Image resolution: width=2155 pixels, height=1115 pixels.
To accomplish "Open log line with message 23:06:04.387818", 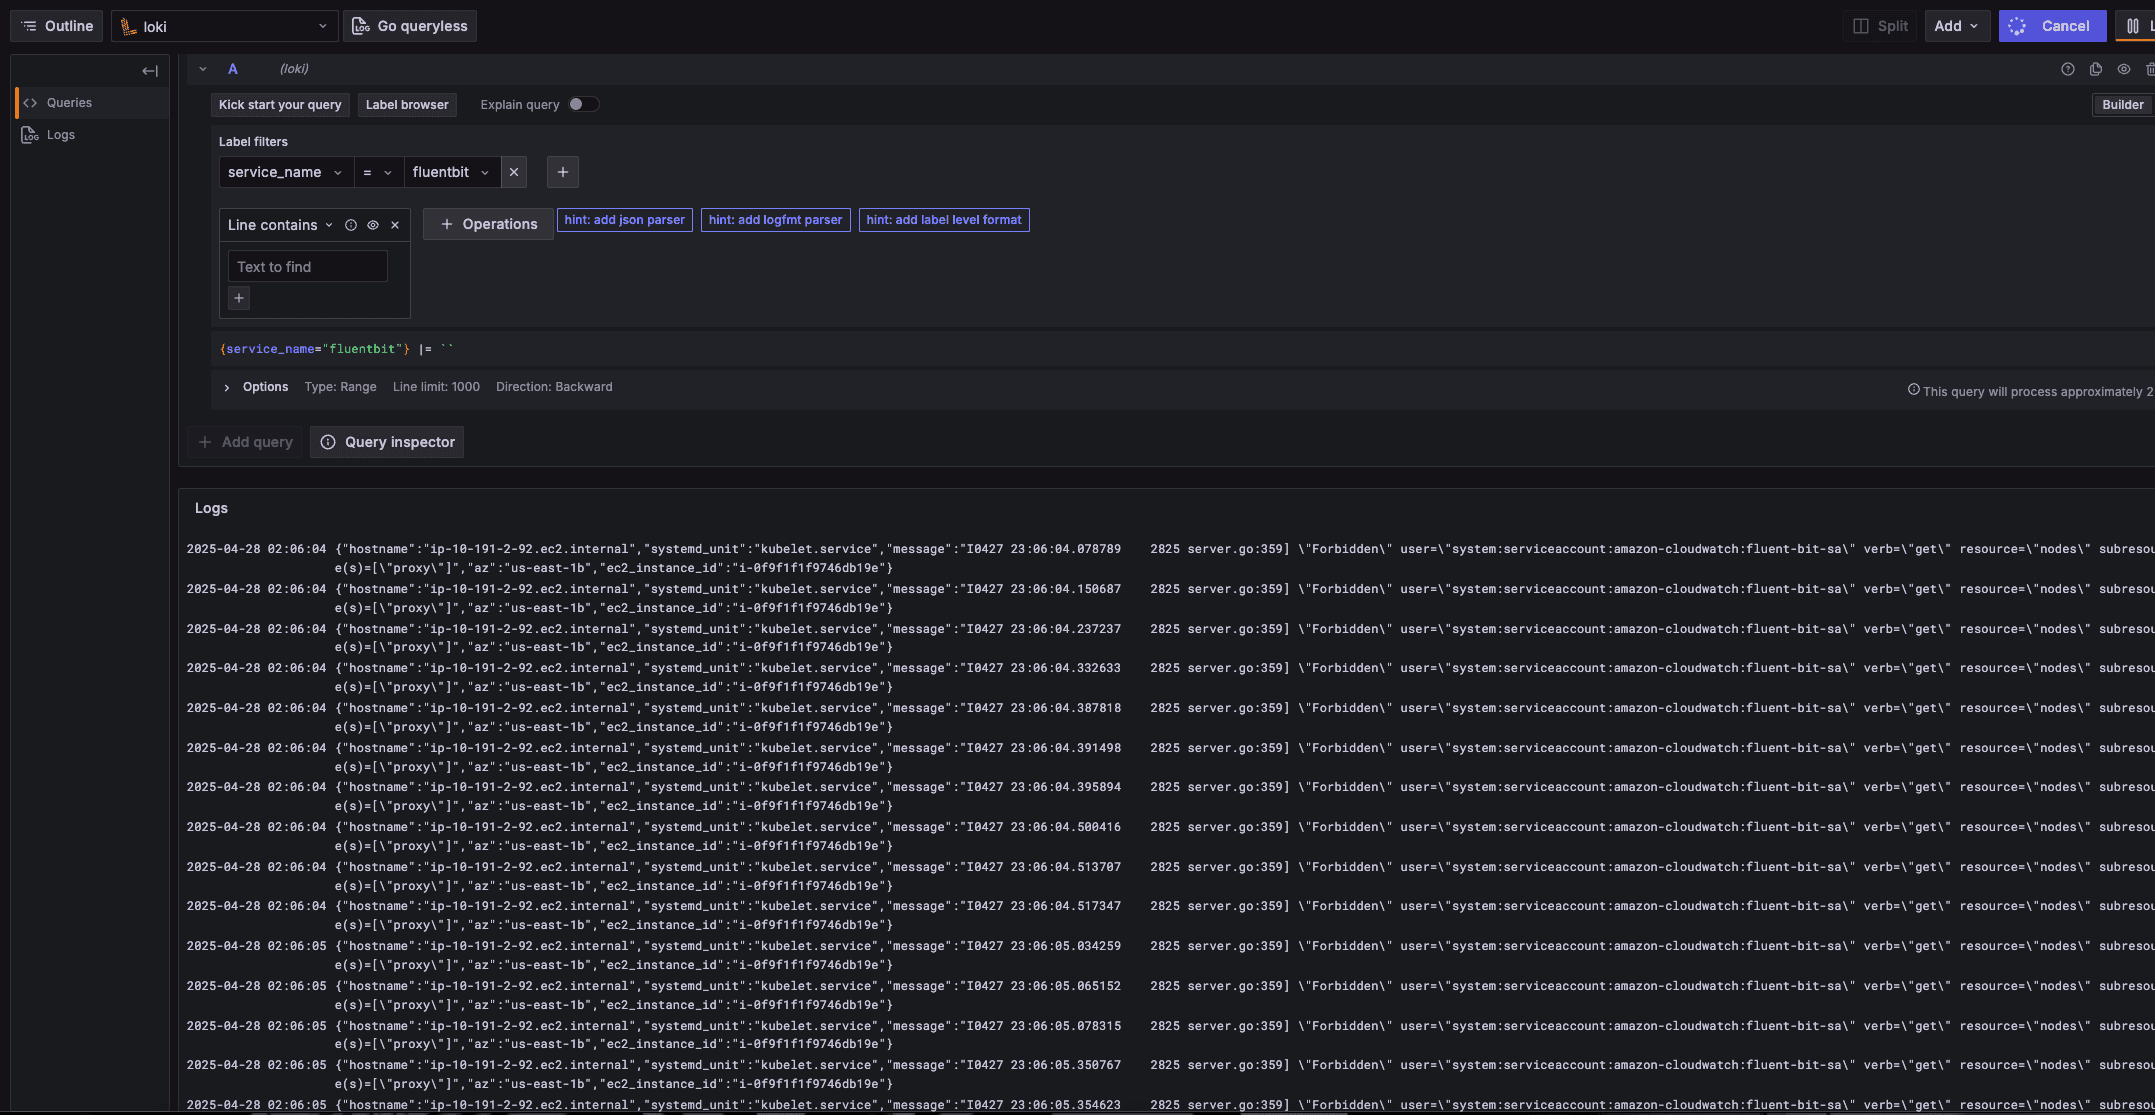I will point(1168,717).
